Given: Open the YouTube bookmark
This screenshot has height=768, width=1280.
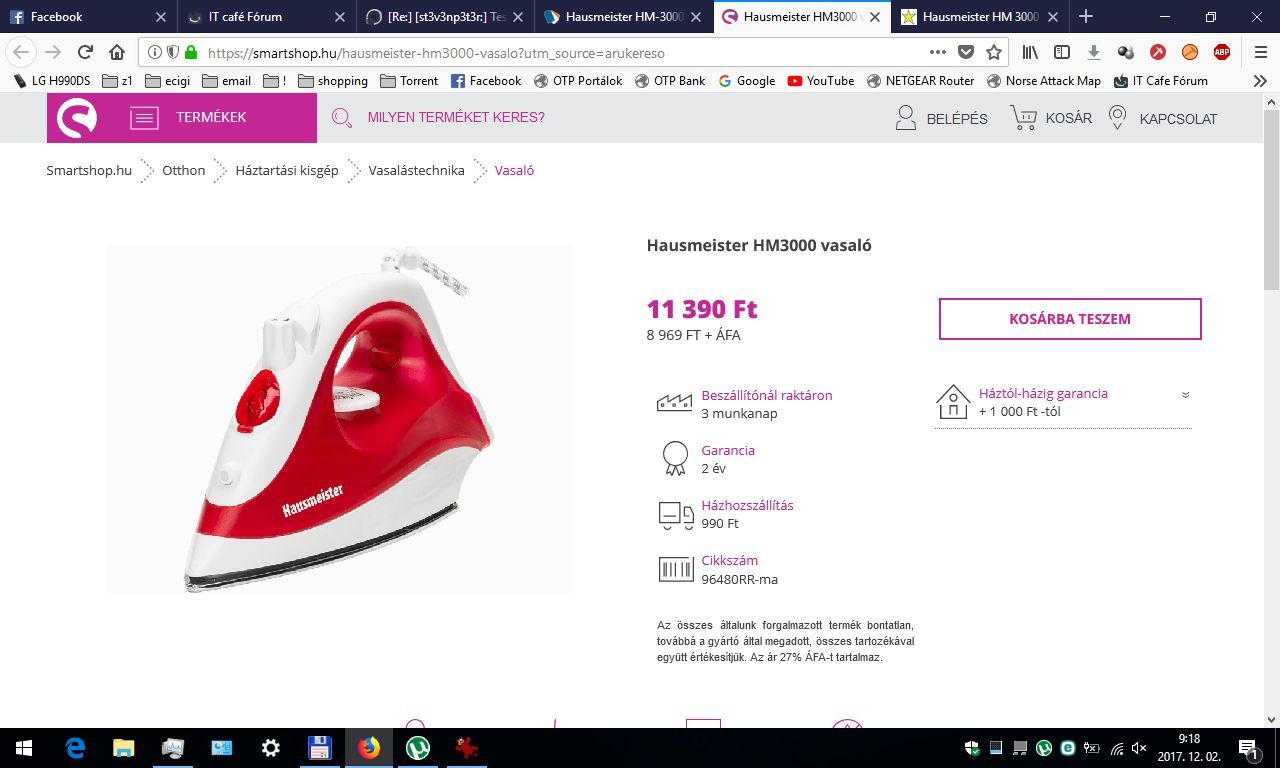Looking at the screenshot, I should [820, 81].
